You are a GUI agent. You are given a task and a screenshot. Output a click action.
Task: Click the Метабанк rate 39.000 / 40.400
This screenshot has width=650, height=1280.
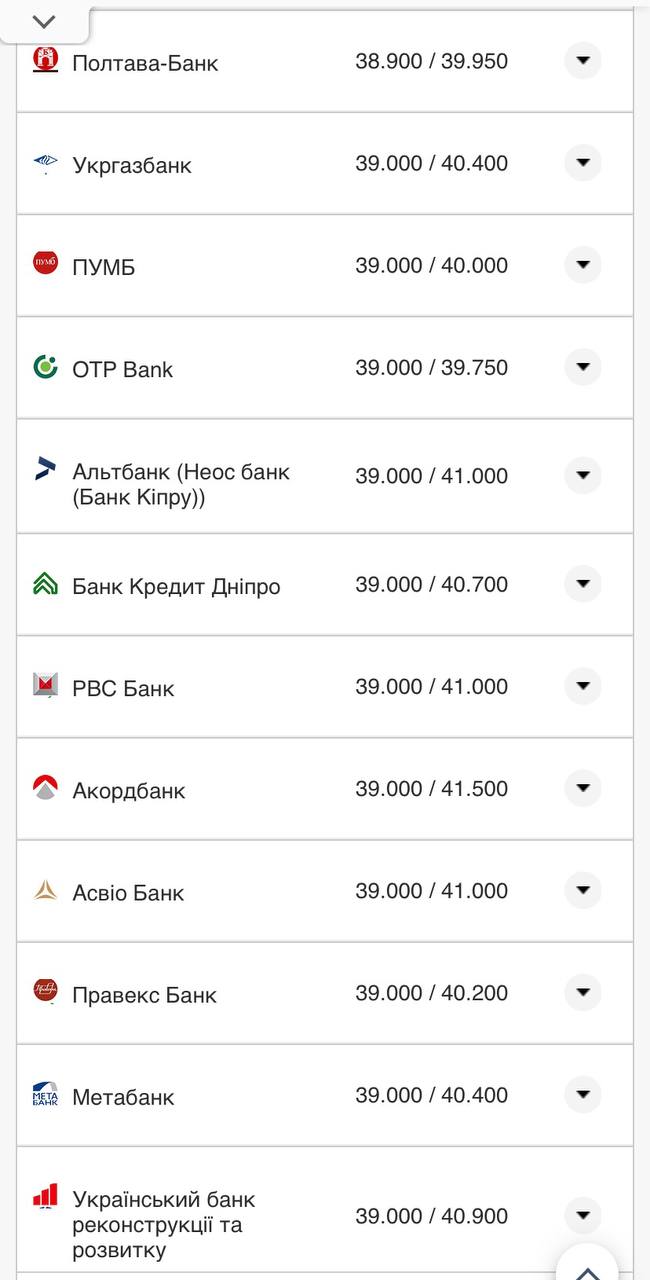coord(431,1095)
